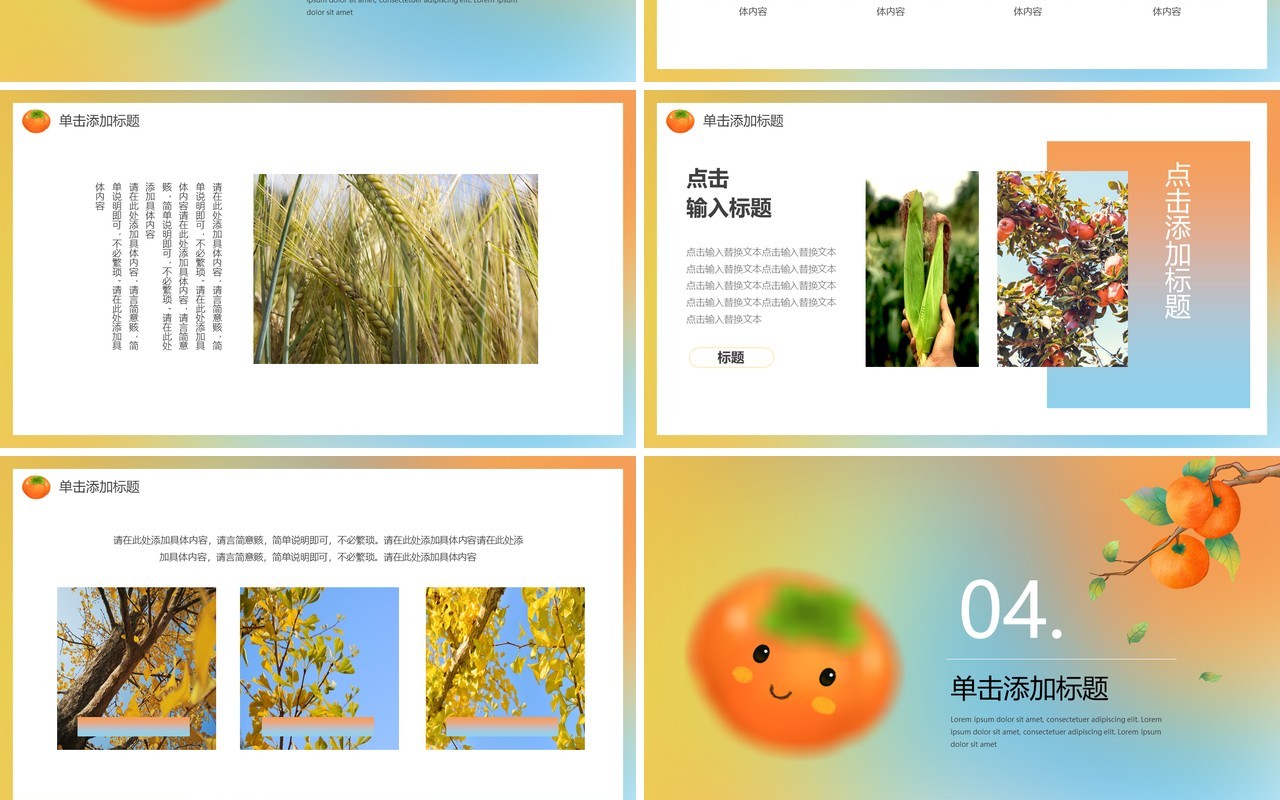This screenshot has height=800, width=1280.
Task: Click the gradient bar on the middle ginkgo photo
Action: [318, 727]
